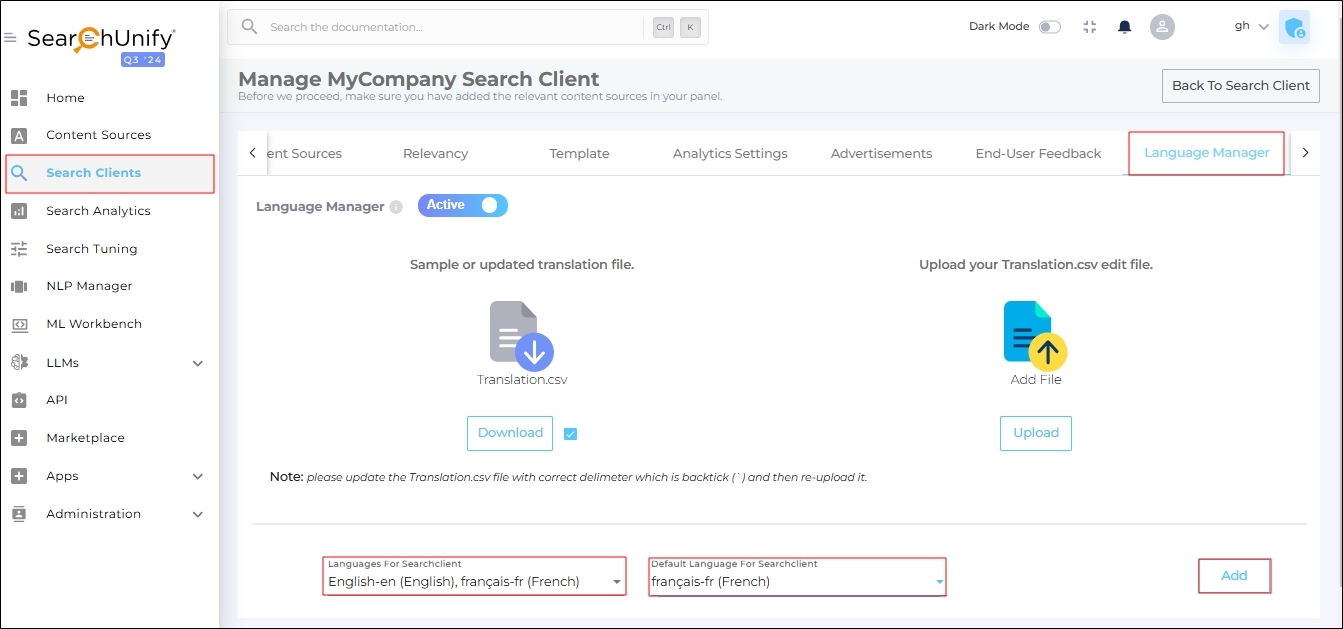Click the Back To Search Client button

point(1240,86)
